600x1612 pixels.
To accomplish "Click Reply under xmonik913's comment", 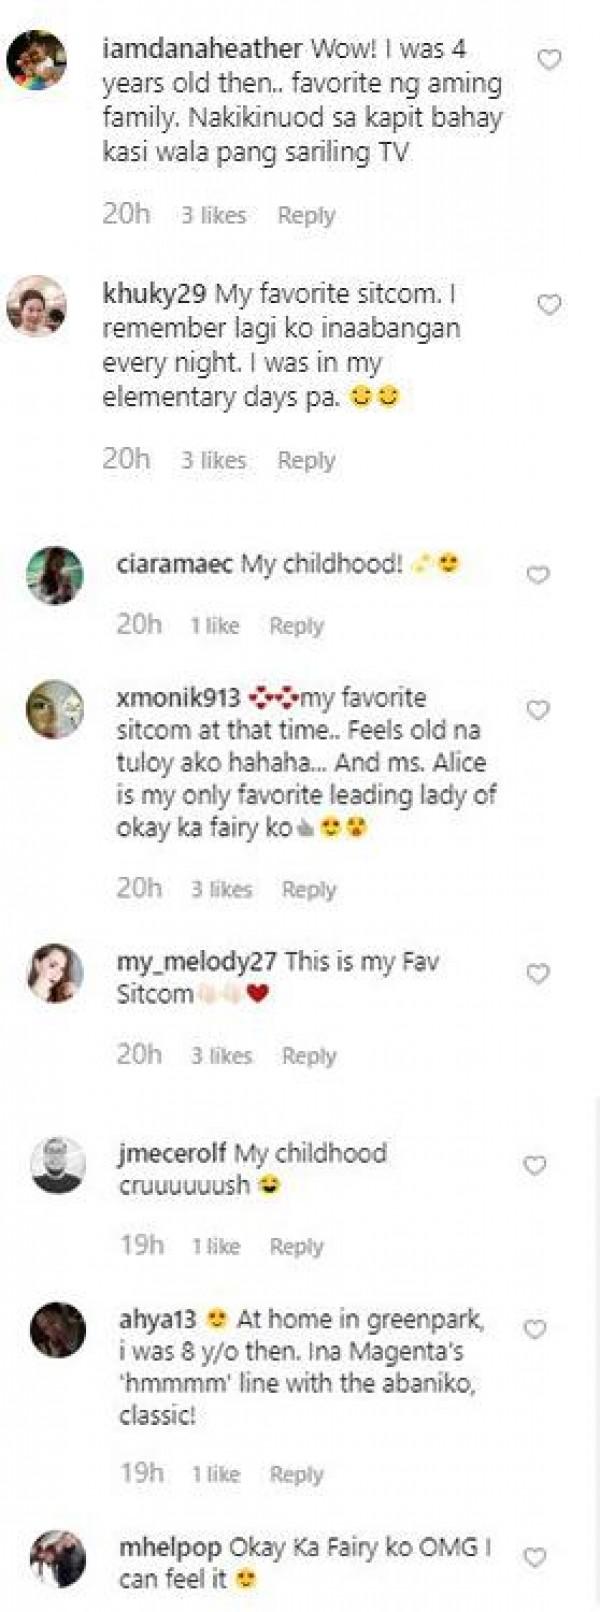I will 309,889.
